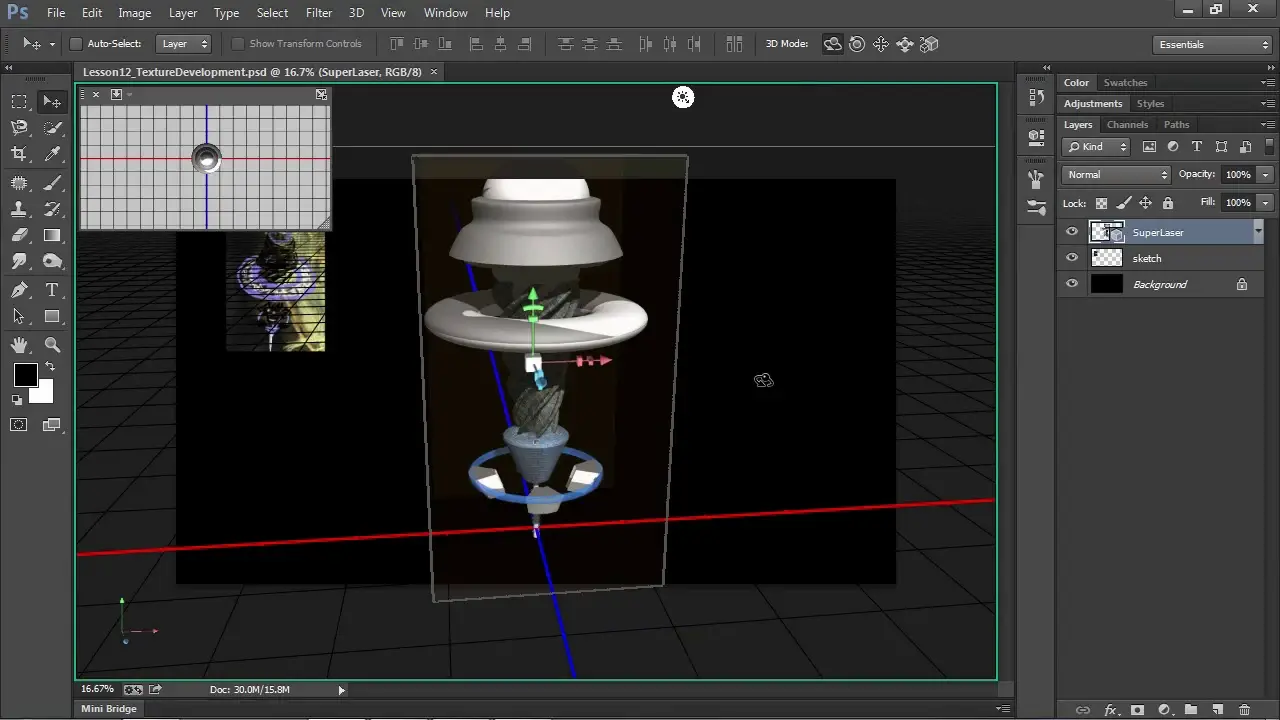This screenshot has height=720, width=1280.
Task: Select the Zoom tool
Action: pos(52,345)
